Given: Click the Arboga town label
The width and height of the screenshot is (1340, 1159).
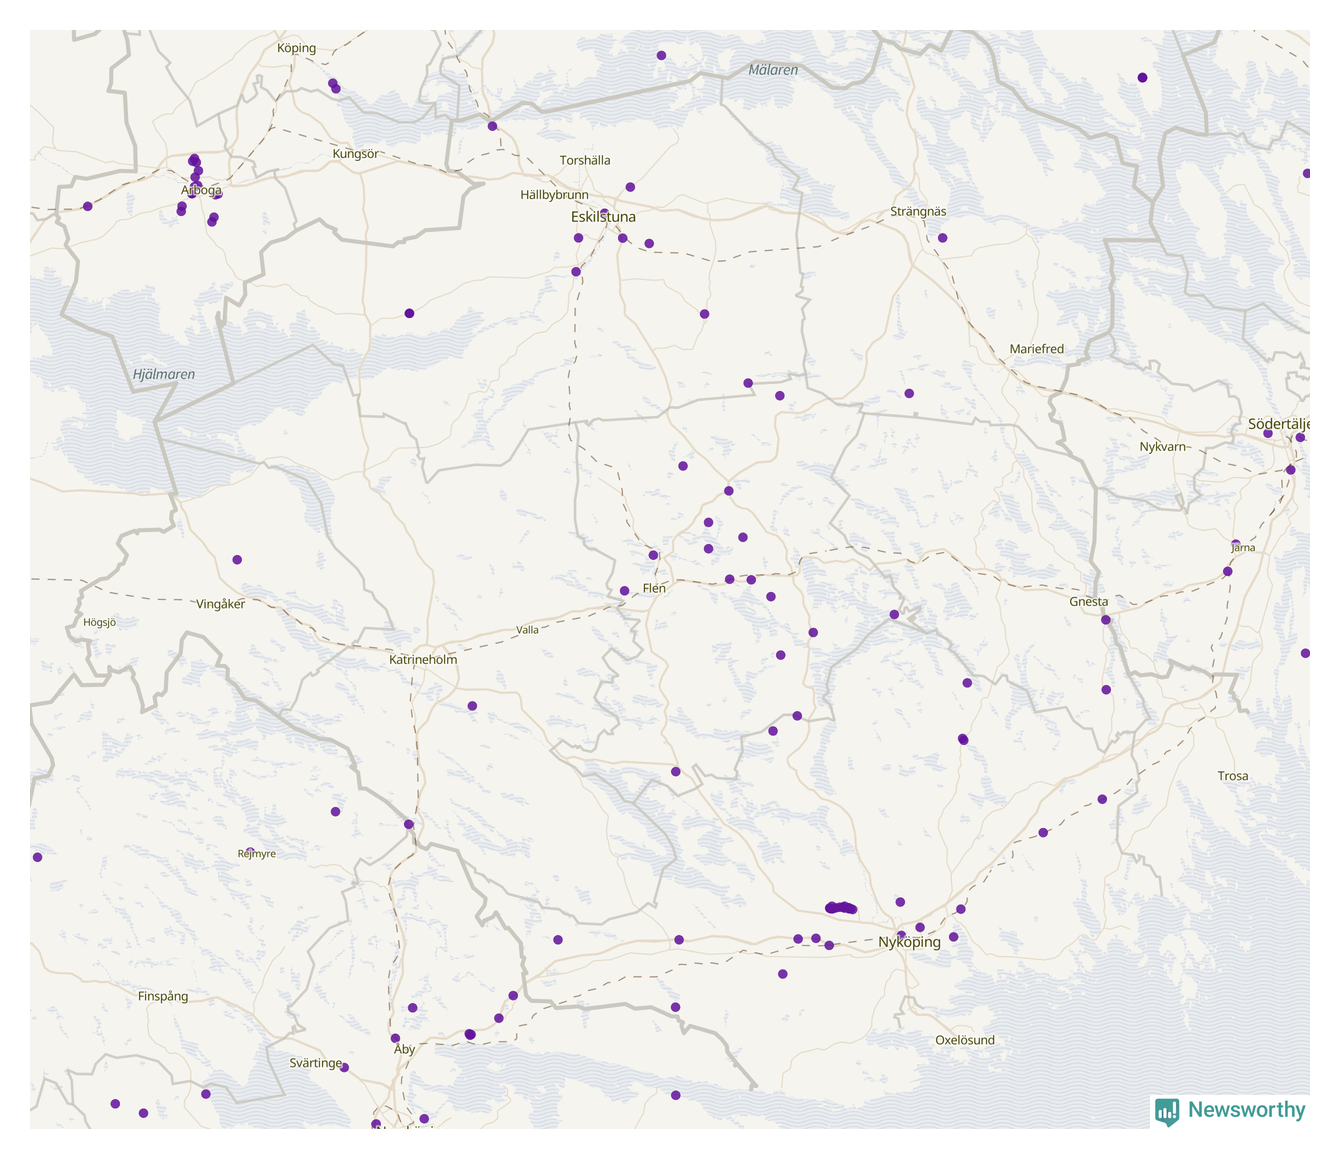Looking at the screenshot, I should point(201,190).
